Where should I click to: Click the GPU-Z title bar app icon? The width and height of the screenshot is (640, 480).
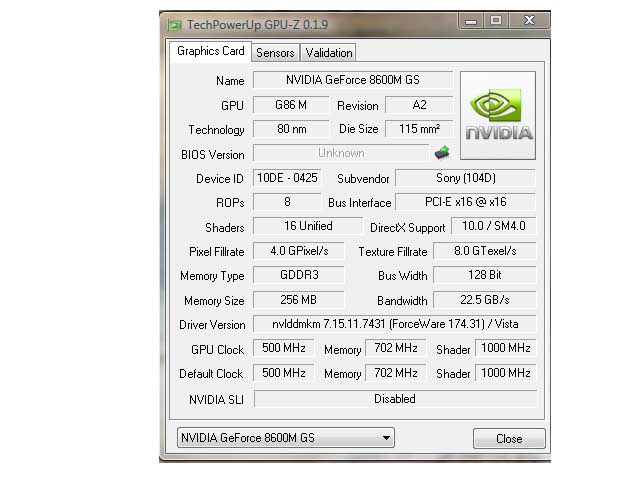tap(175, 25)
